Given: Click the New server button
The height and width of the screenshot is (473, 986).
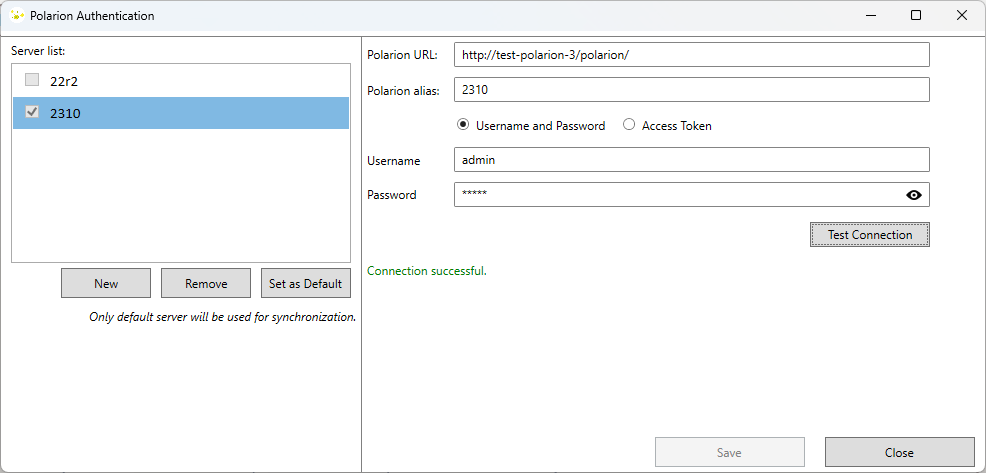Looking at the screenshot, I should (x=106, y=283).
